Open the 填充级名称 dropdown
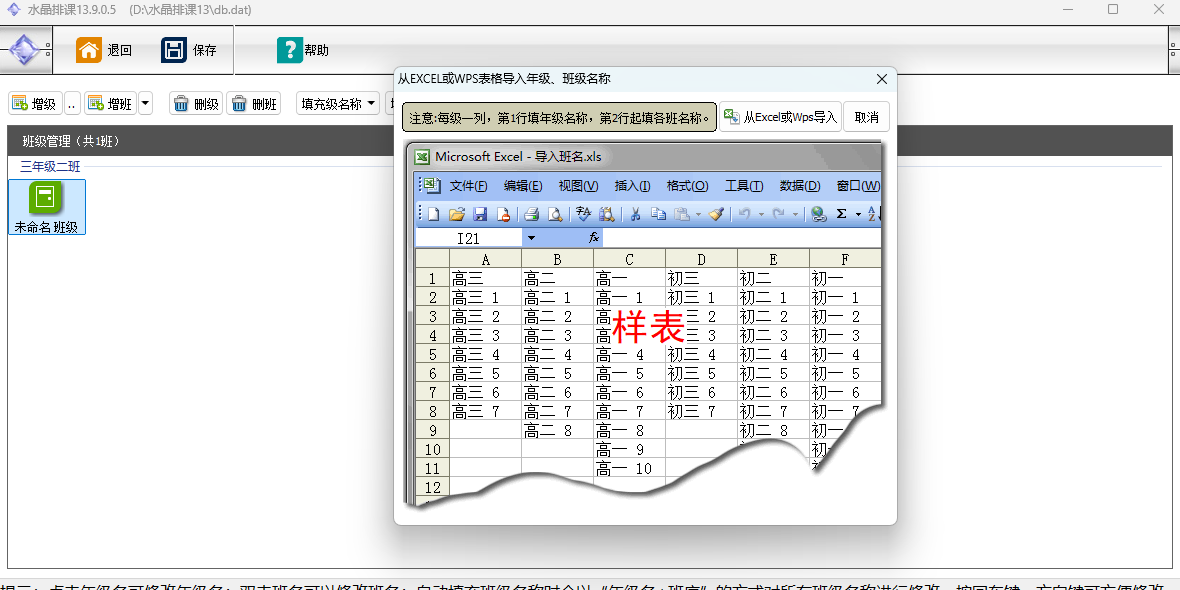Screen dimensions: 1180x590 click(x=337, y=104)
